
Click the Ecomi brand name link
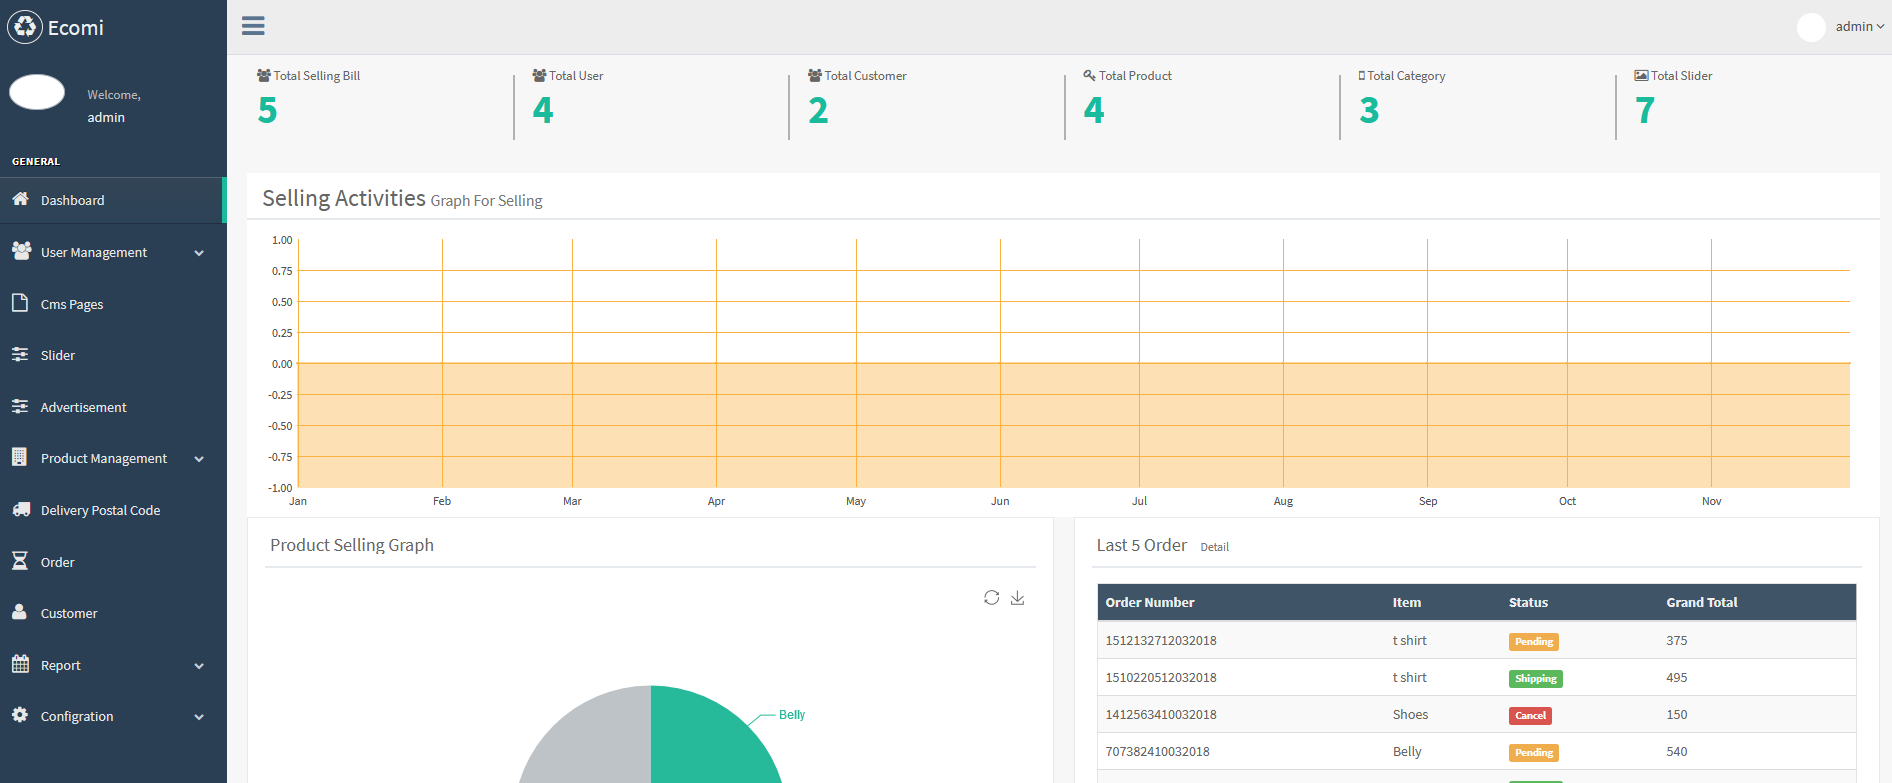click(x=76, y=28)
